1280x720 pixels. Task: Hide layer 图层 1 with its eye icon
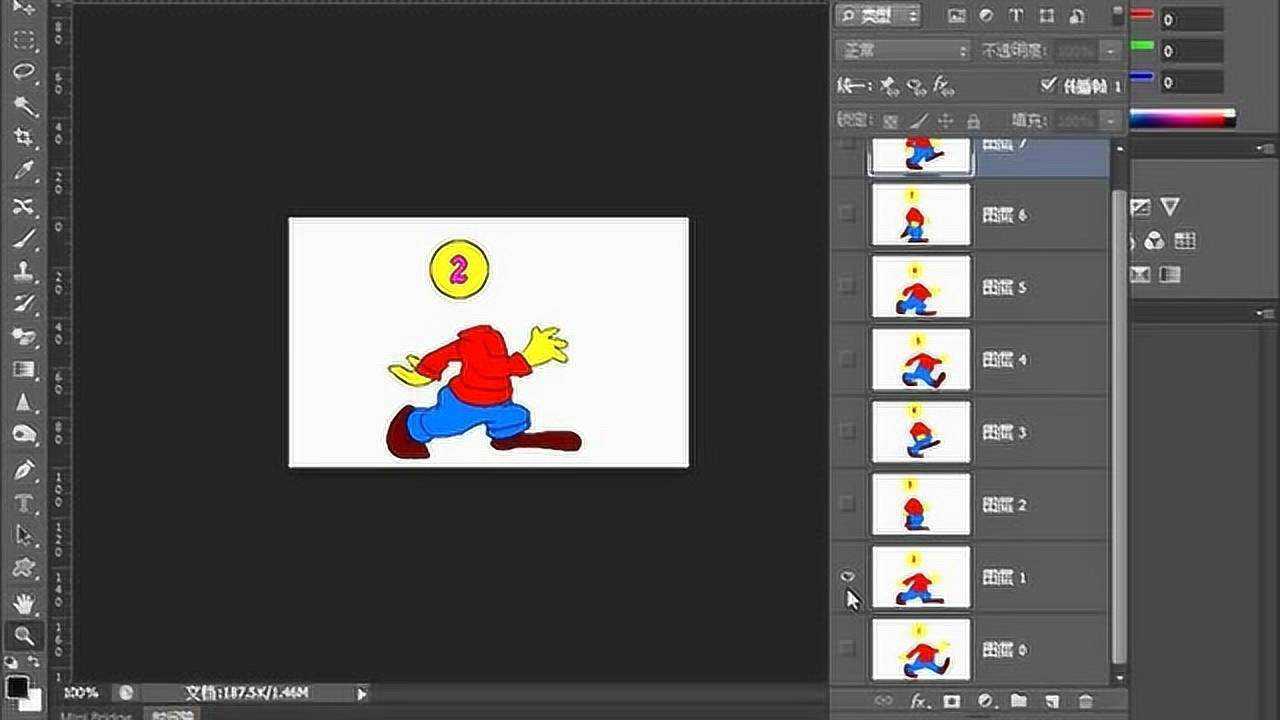click(x=848, y=576)
